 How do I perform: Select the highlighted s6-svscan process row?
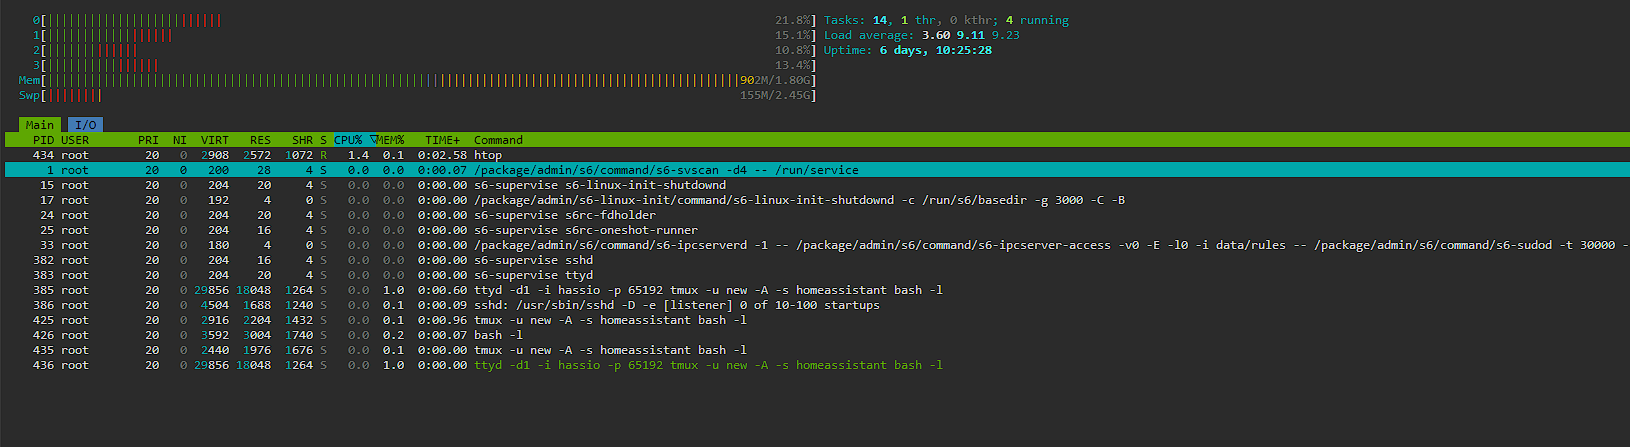point(815,170)
